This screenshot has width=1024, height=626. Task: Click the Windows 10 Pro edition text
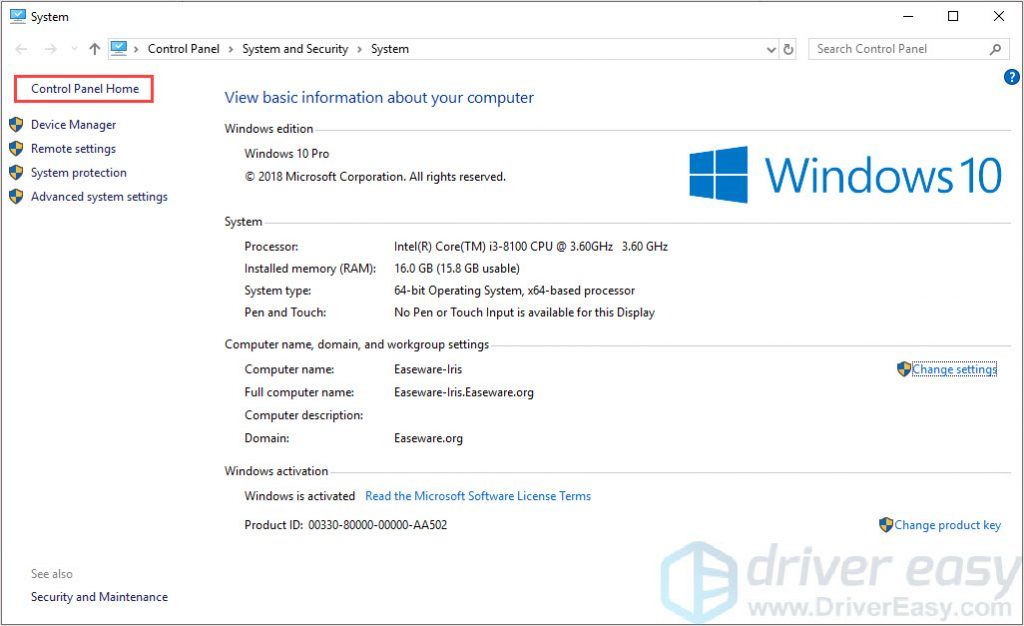287,153
